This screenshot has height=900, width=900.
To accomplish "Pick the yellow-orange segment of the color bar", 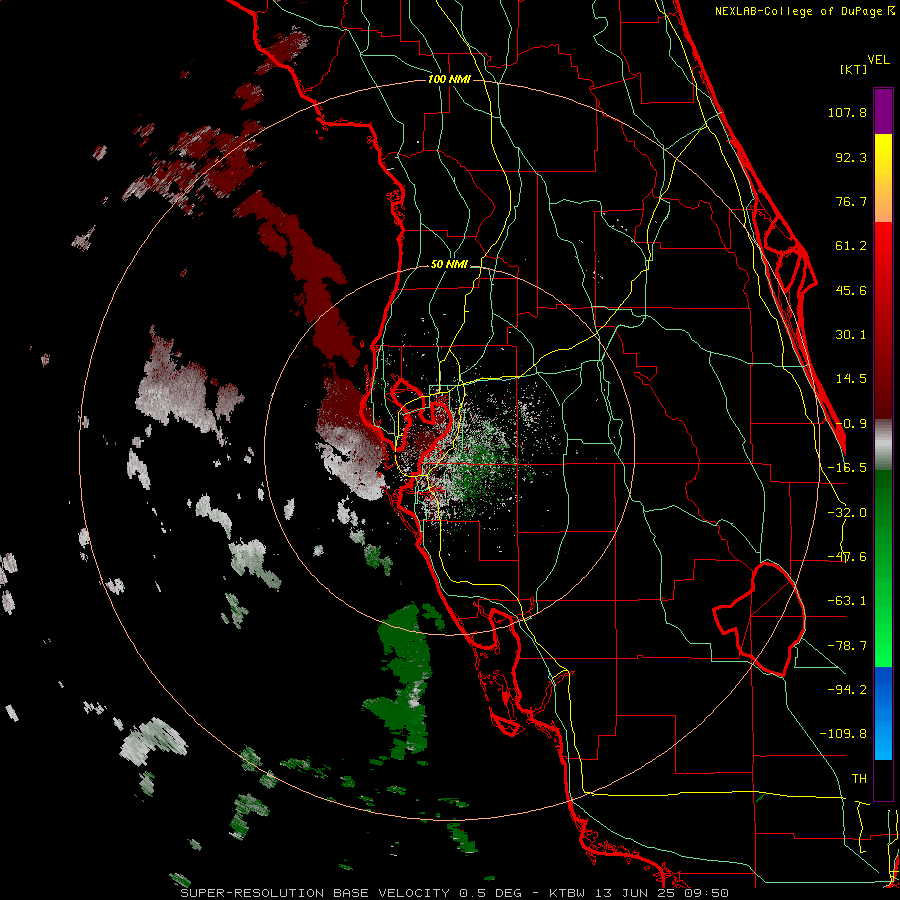I will click(x=883, y=178).
